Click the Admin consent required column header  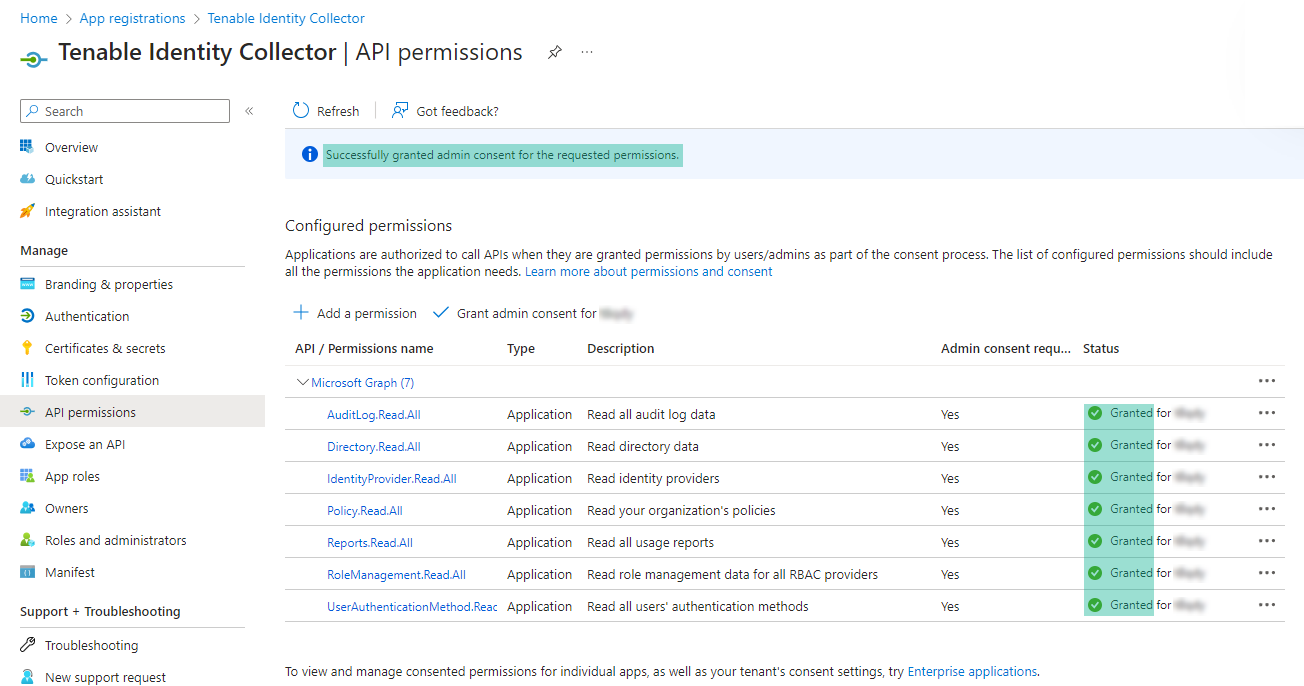pyautogui.click(x=1006, y=348)
